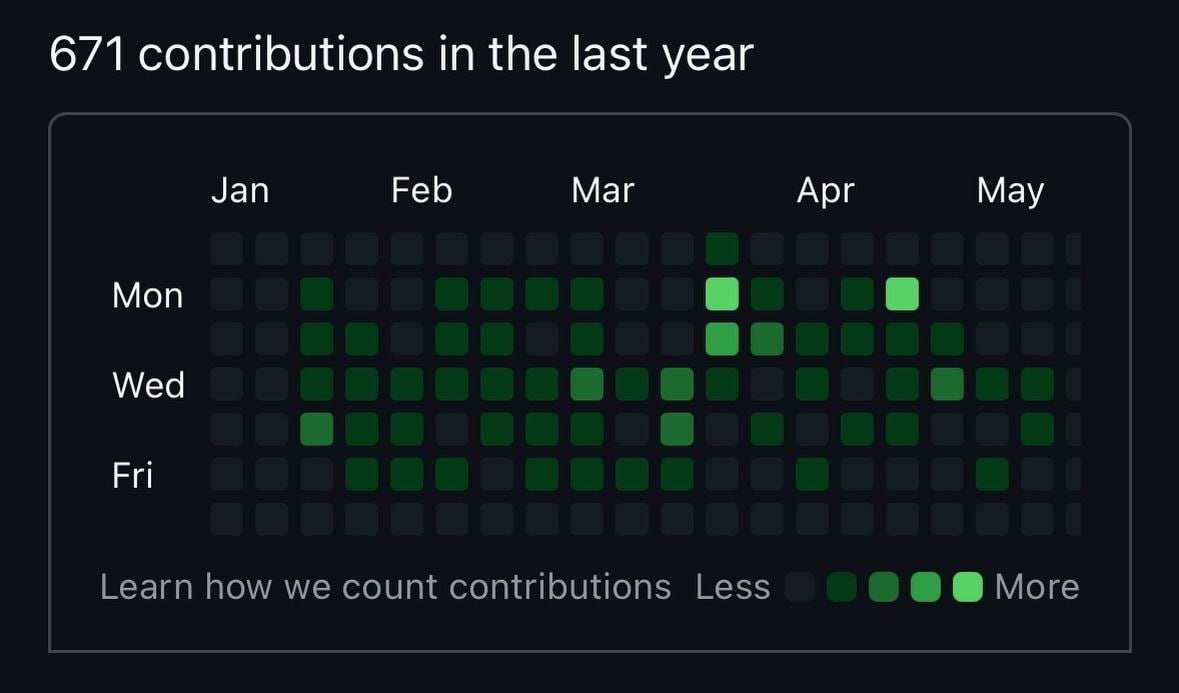
Task: Click the rightmost green Thursday cell in May
Action: tap(1038, 429)
